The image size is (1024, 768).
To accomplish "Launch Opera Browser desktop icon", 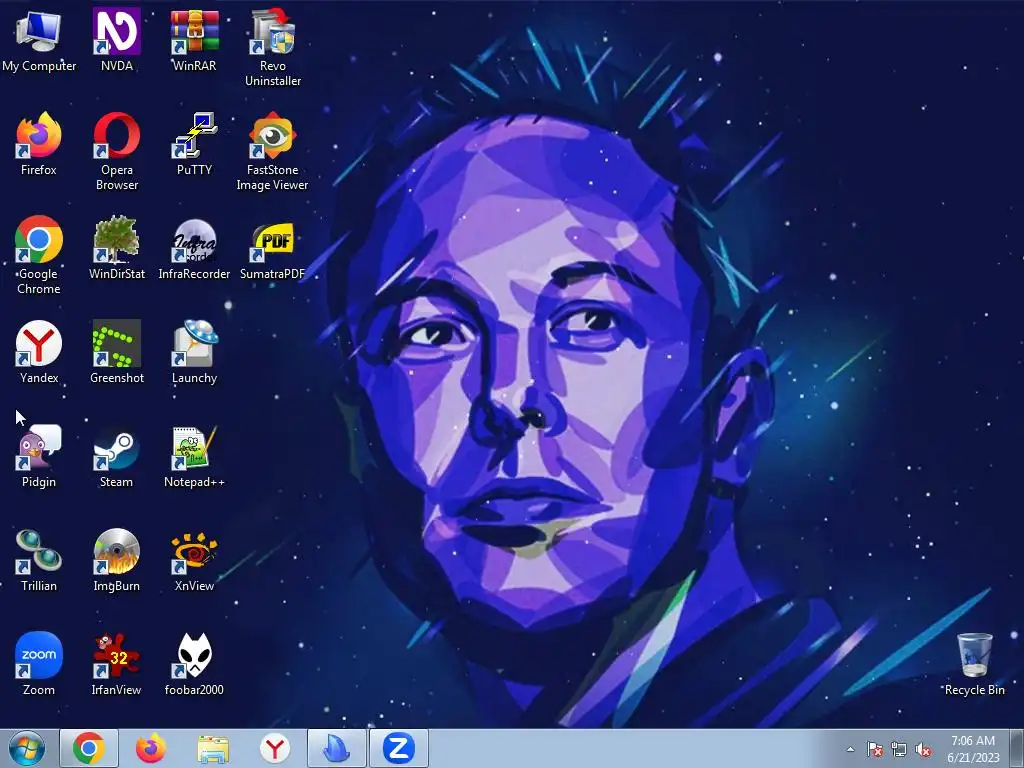I will [x=116, y=152].
